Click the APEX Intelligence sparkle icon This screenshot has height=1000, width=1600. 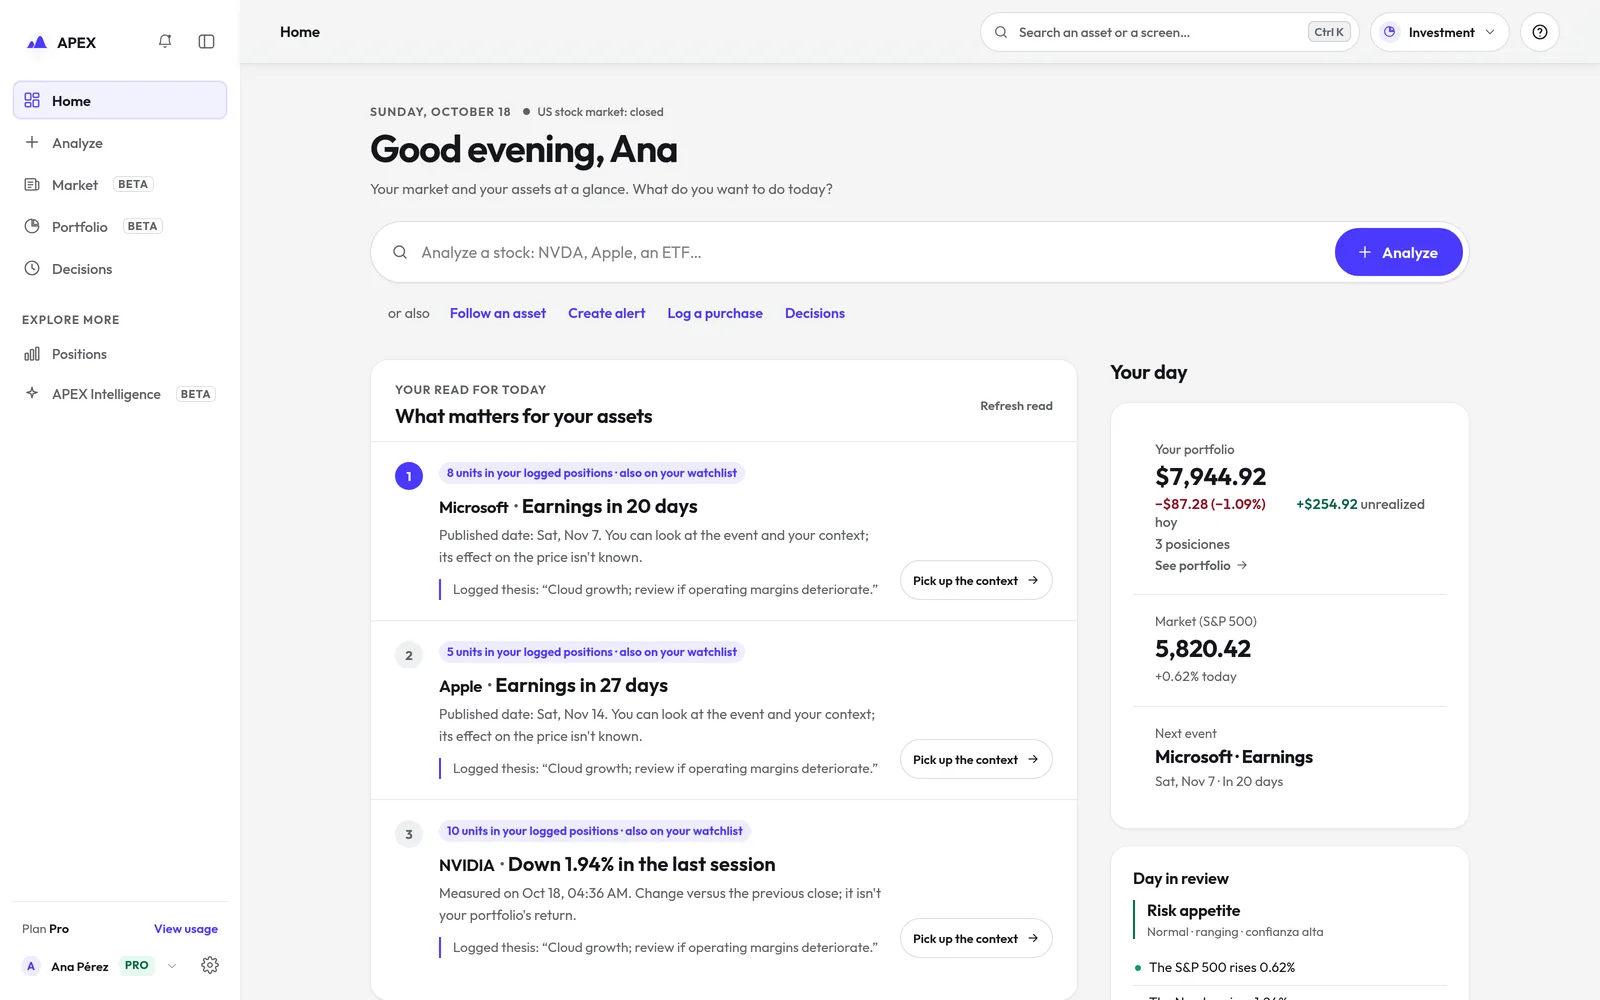32,393
